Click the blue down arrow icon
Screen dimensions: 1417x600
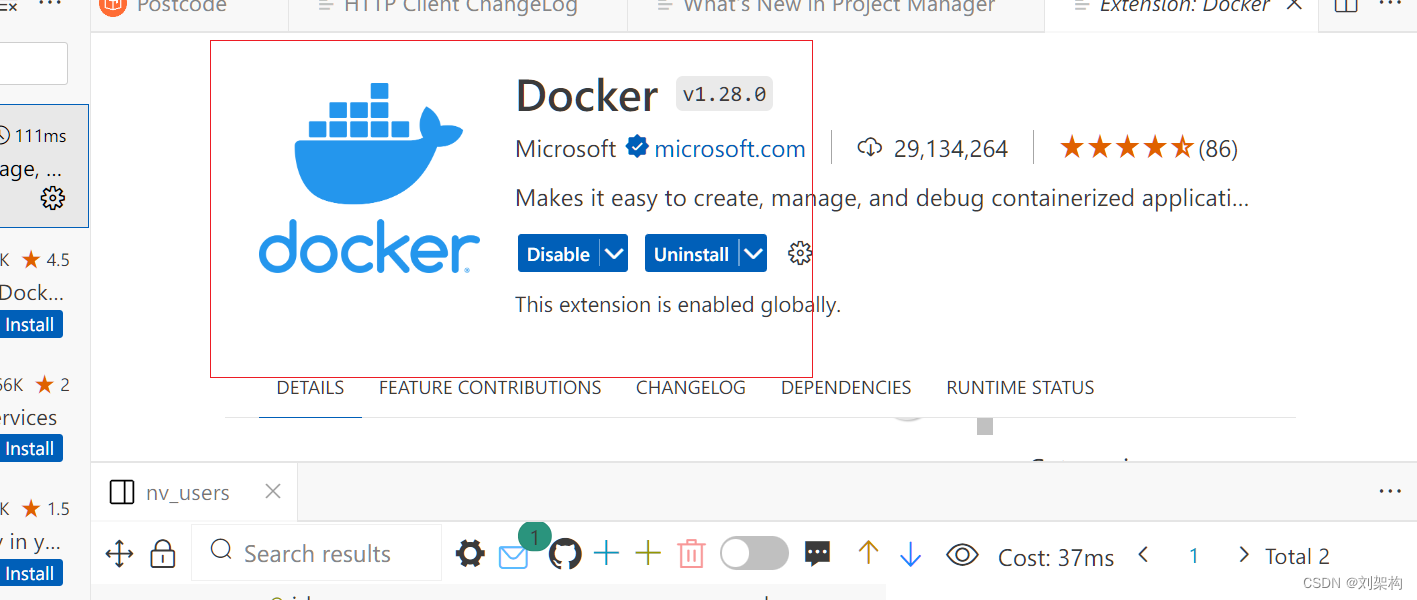pos(910,555)
